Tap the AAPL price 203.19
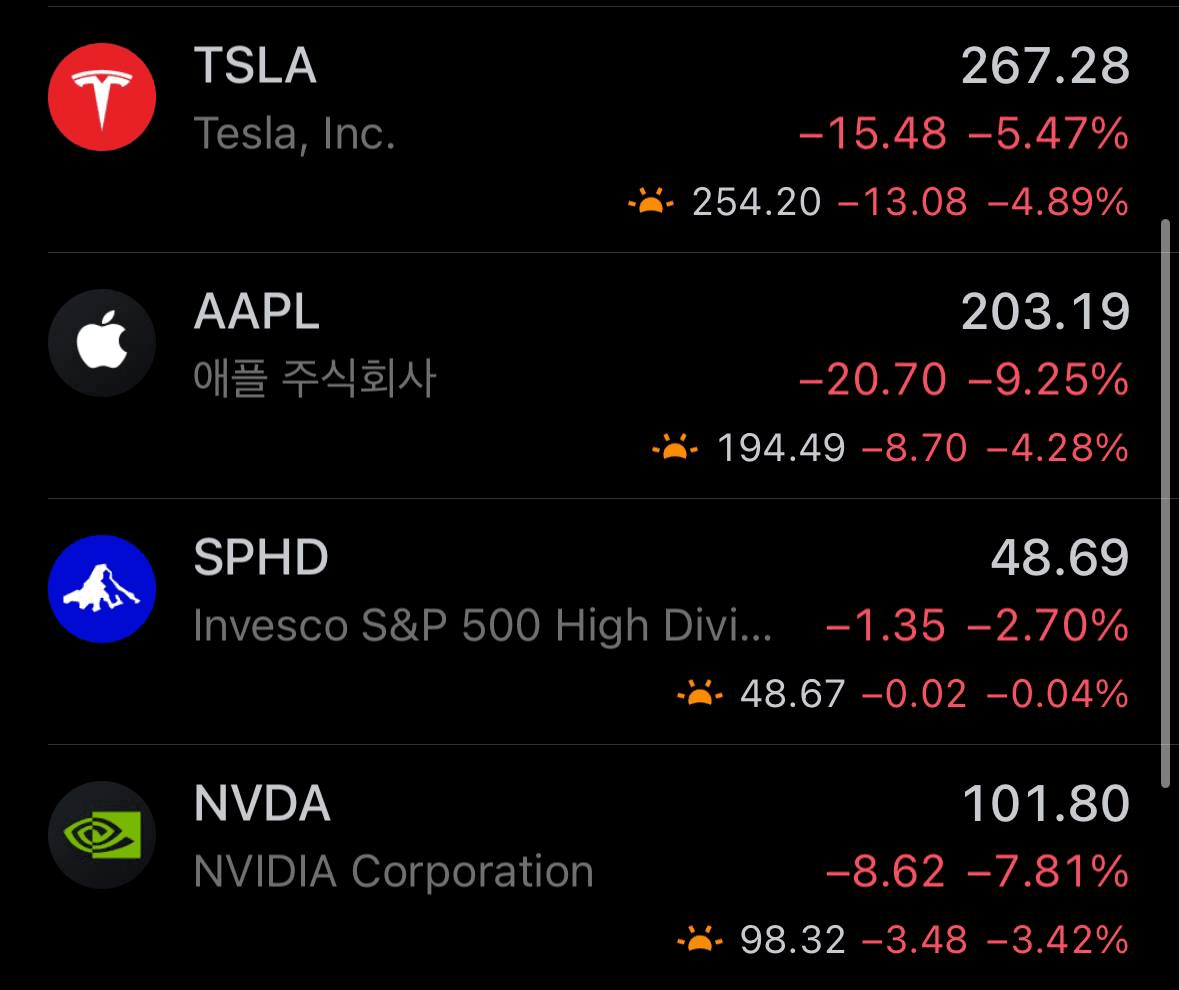Image resolution: width=1179 pixels, height=990 pixels. click(1045, 313)
